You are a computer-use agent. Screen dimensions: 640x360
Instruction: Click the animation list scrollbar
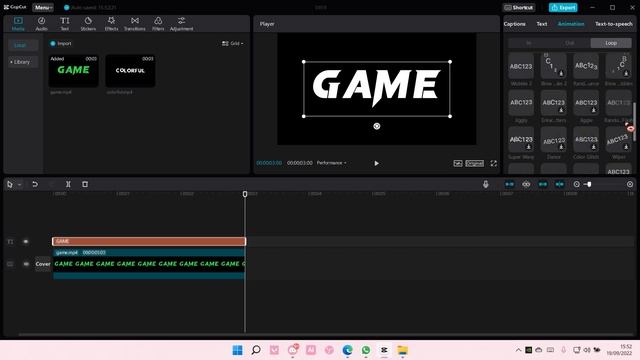tap(634, 121)
